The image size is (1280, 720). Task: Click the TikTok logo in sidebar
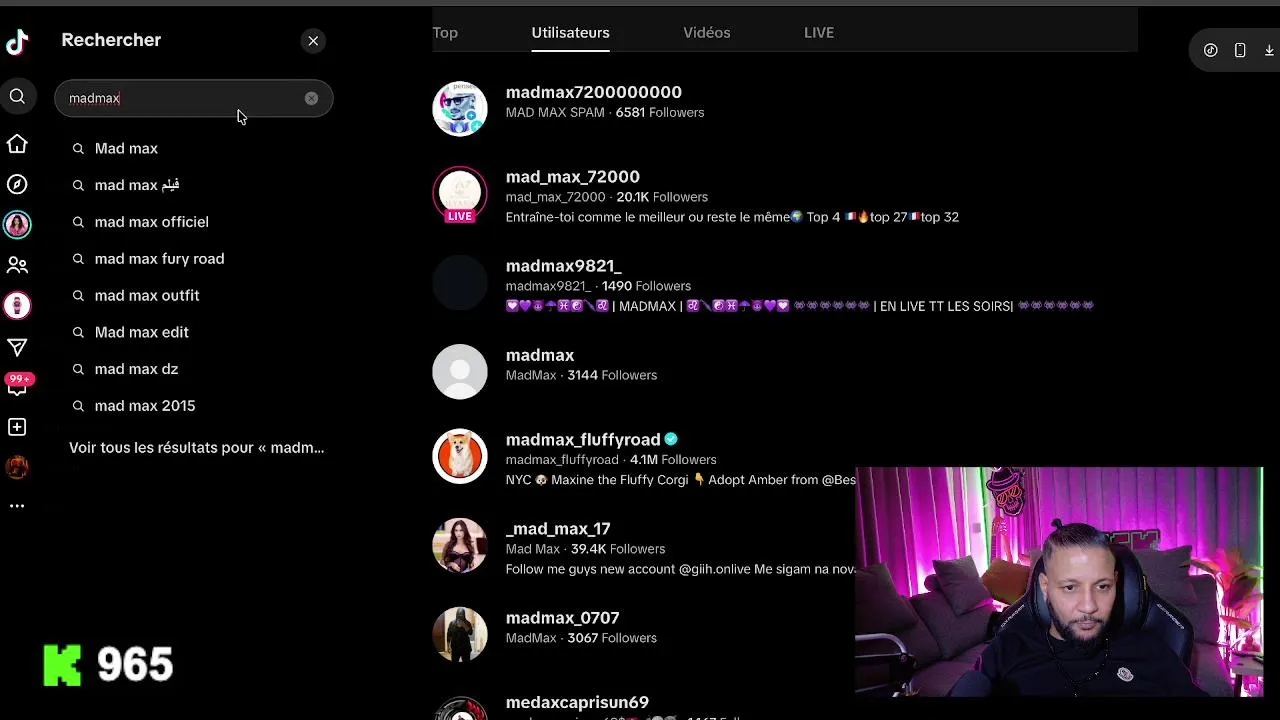point(17,41)
